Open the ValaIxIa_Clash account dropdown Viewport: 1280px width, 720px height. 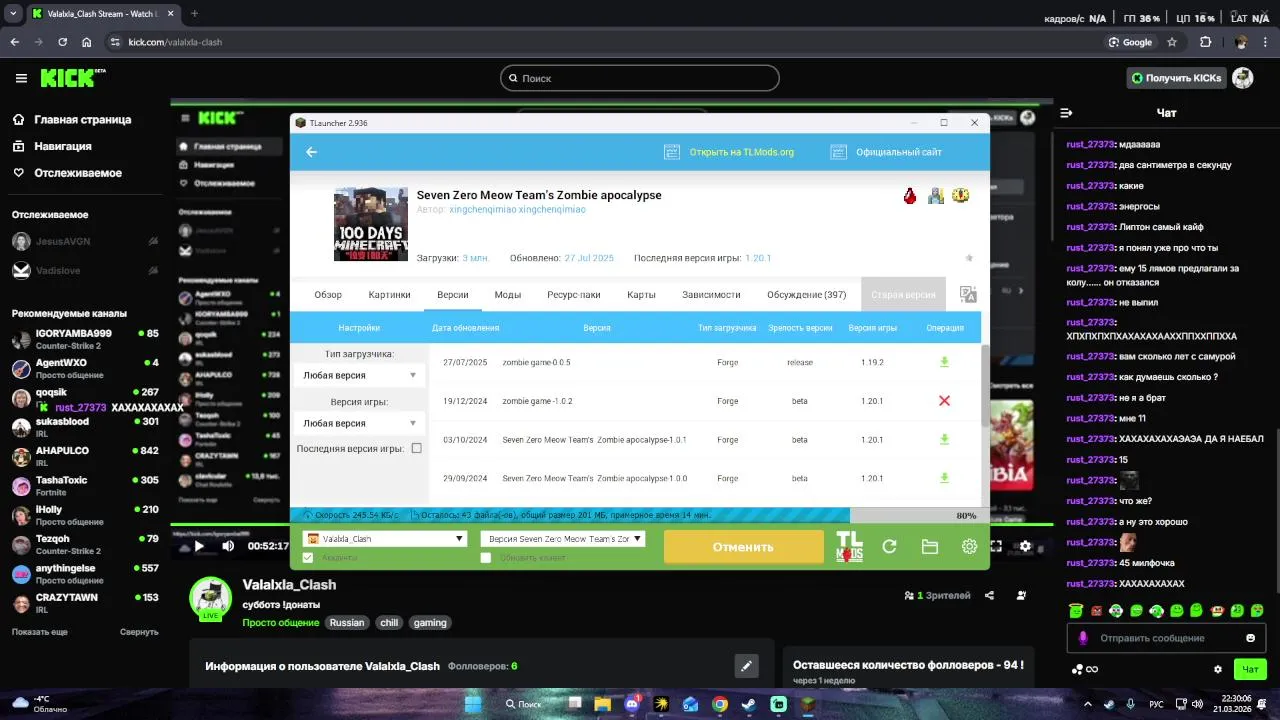pyautogui.click(x=385, y=538)
